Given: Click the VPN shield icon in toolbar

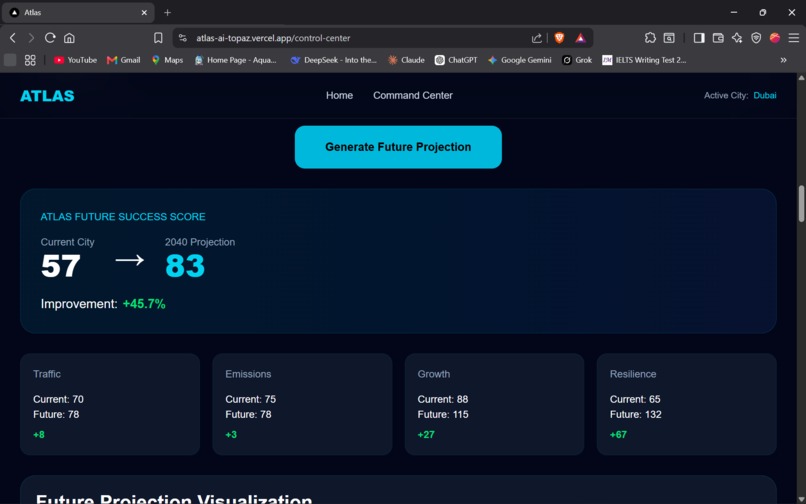Looking at the screenshot, I should 756,38.
